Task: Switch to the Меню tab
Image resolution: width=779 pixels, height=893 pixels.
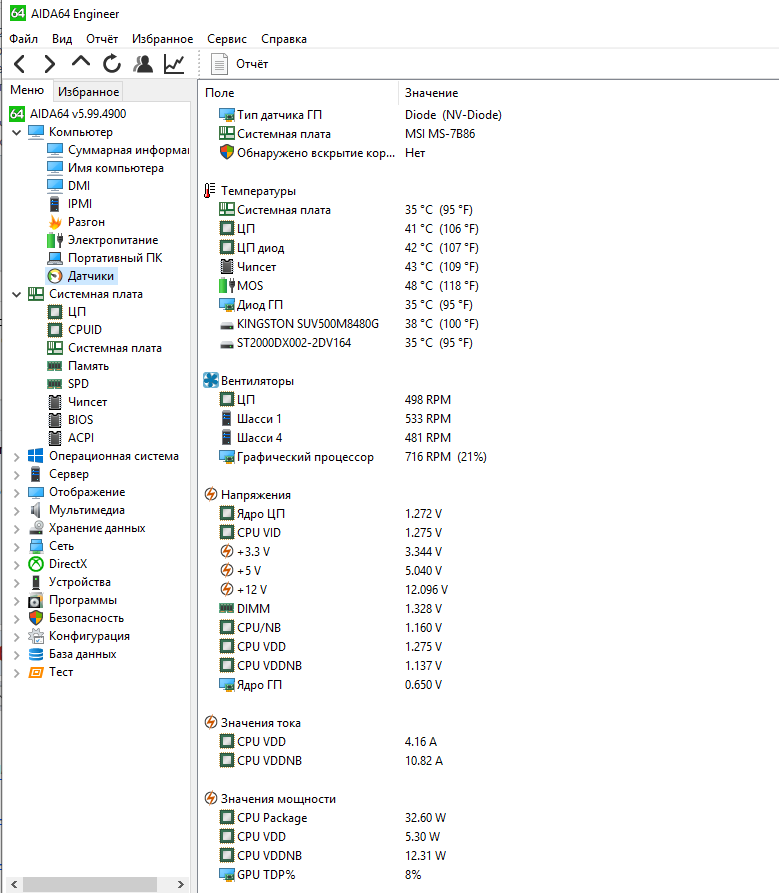Action: click(27, 90)
